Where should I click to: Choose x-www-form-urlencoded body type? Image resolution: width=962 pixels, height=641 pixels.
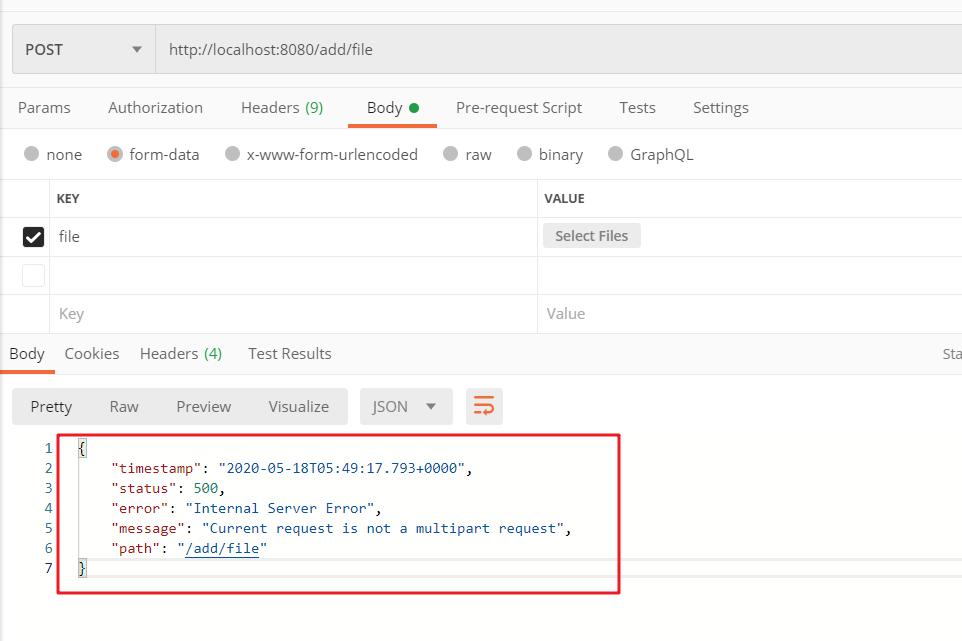coord(232,153)
